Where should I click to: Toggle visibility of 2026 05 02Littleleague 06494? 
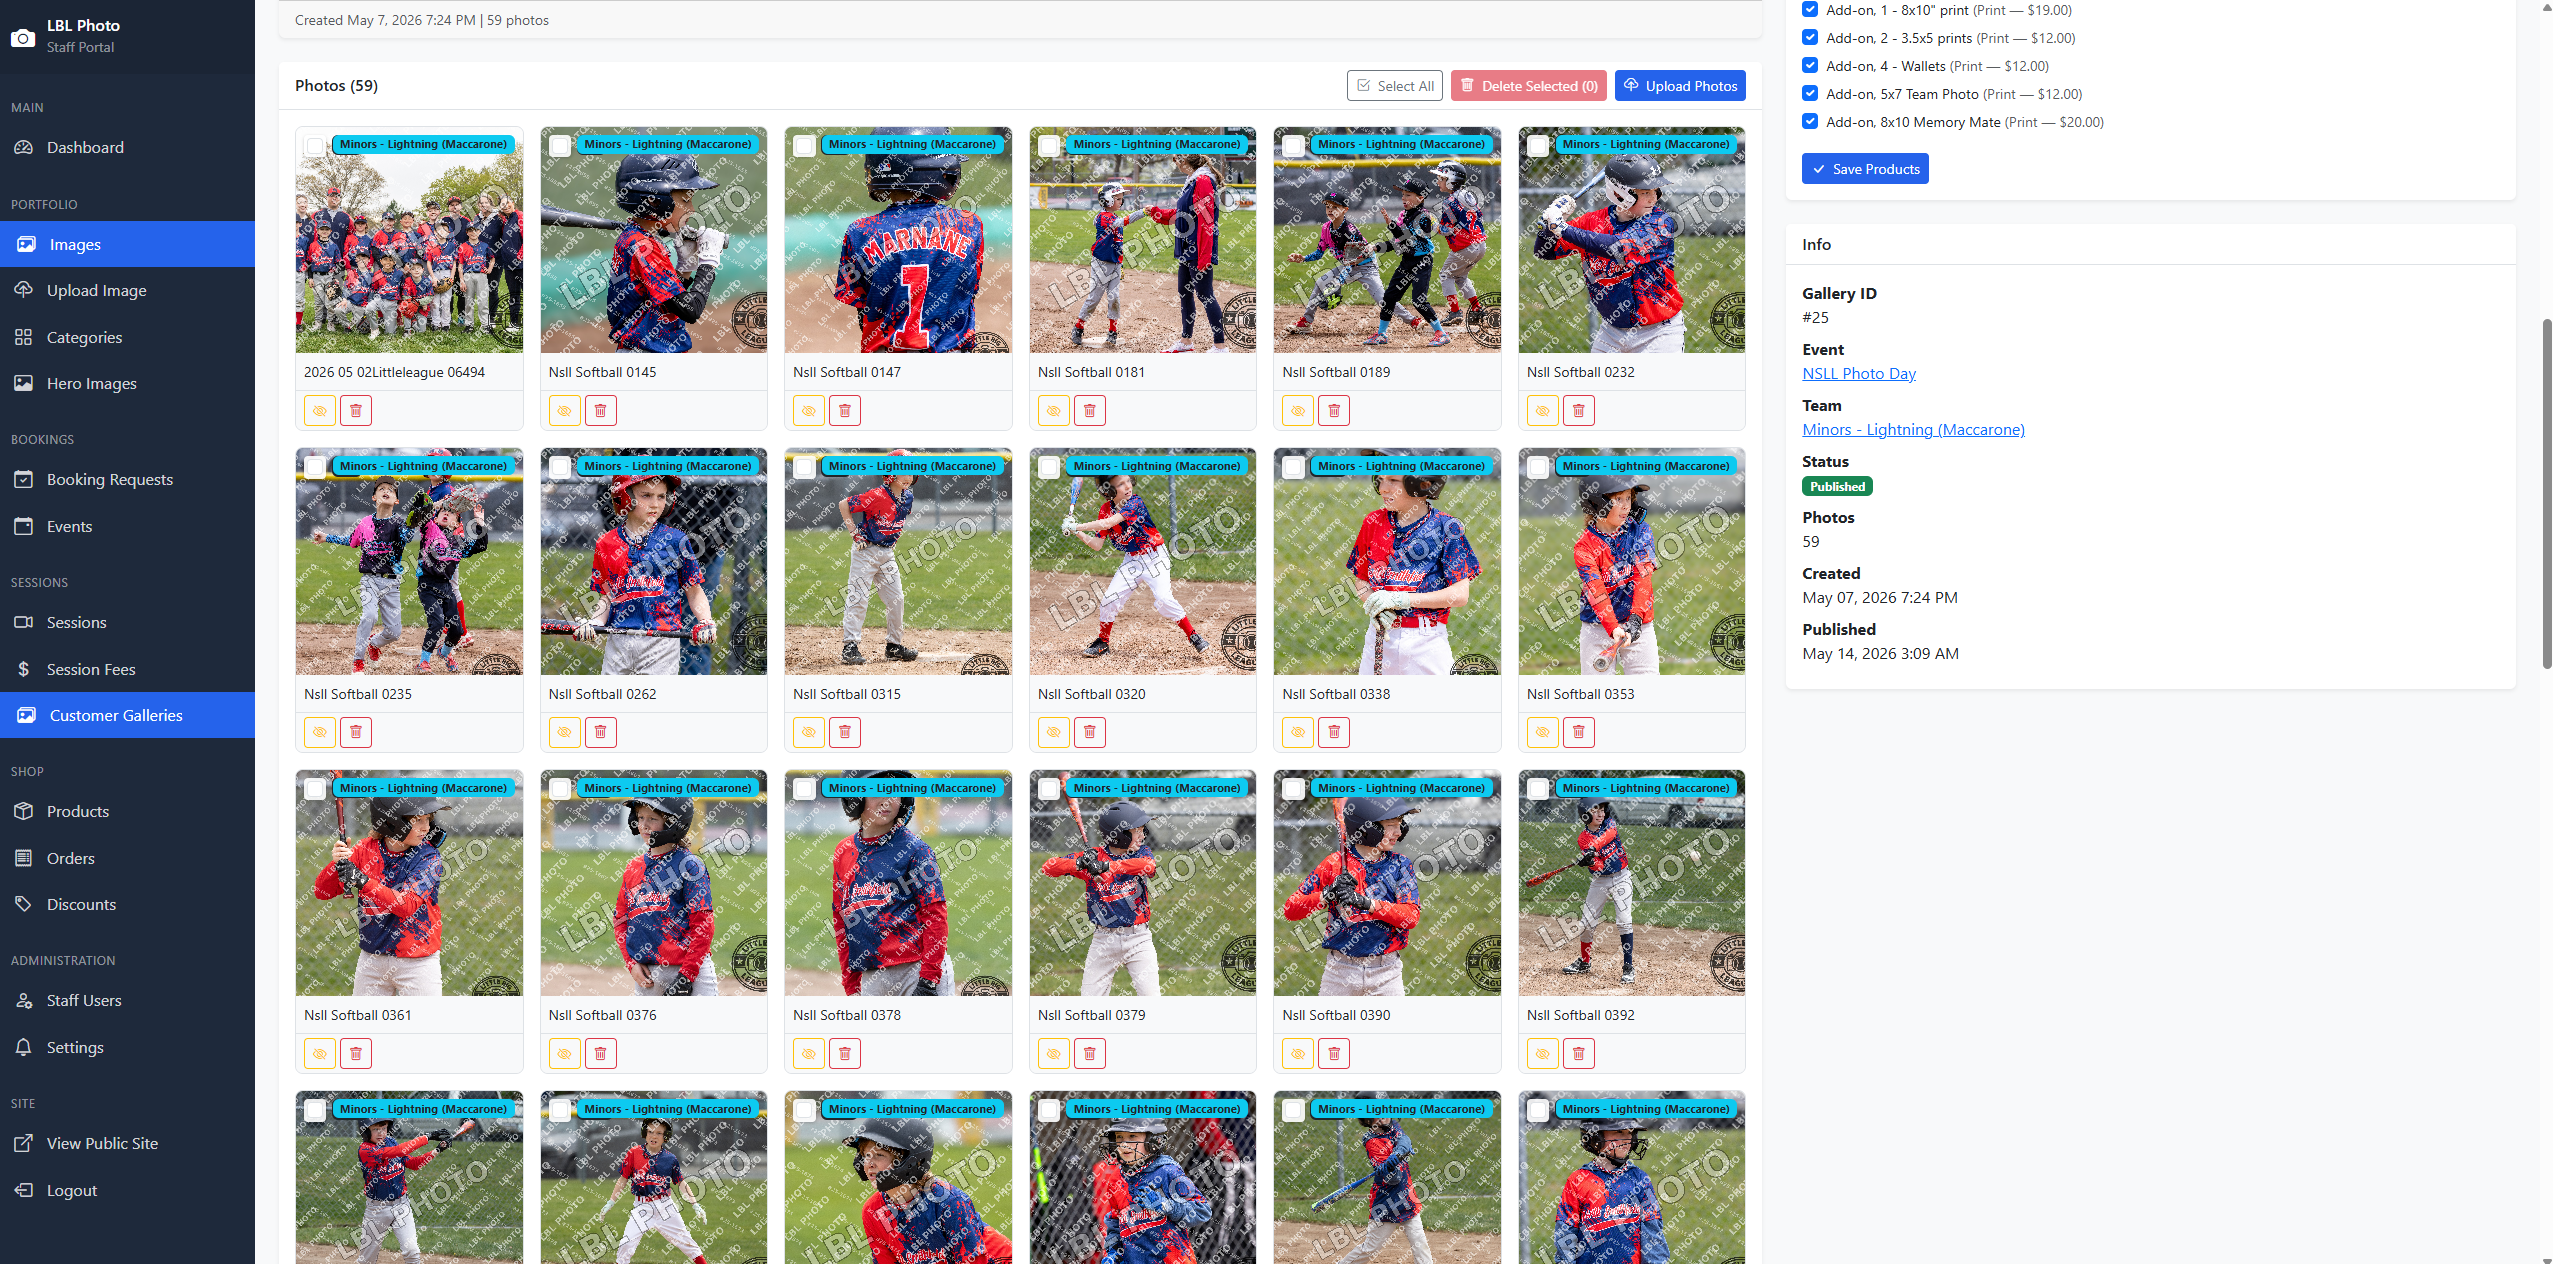[320, 411]
